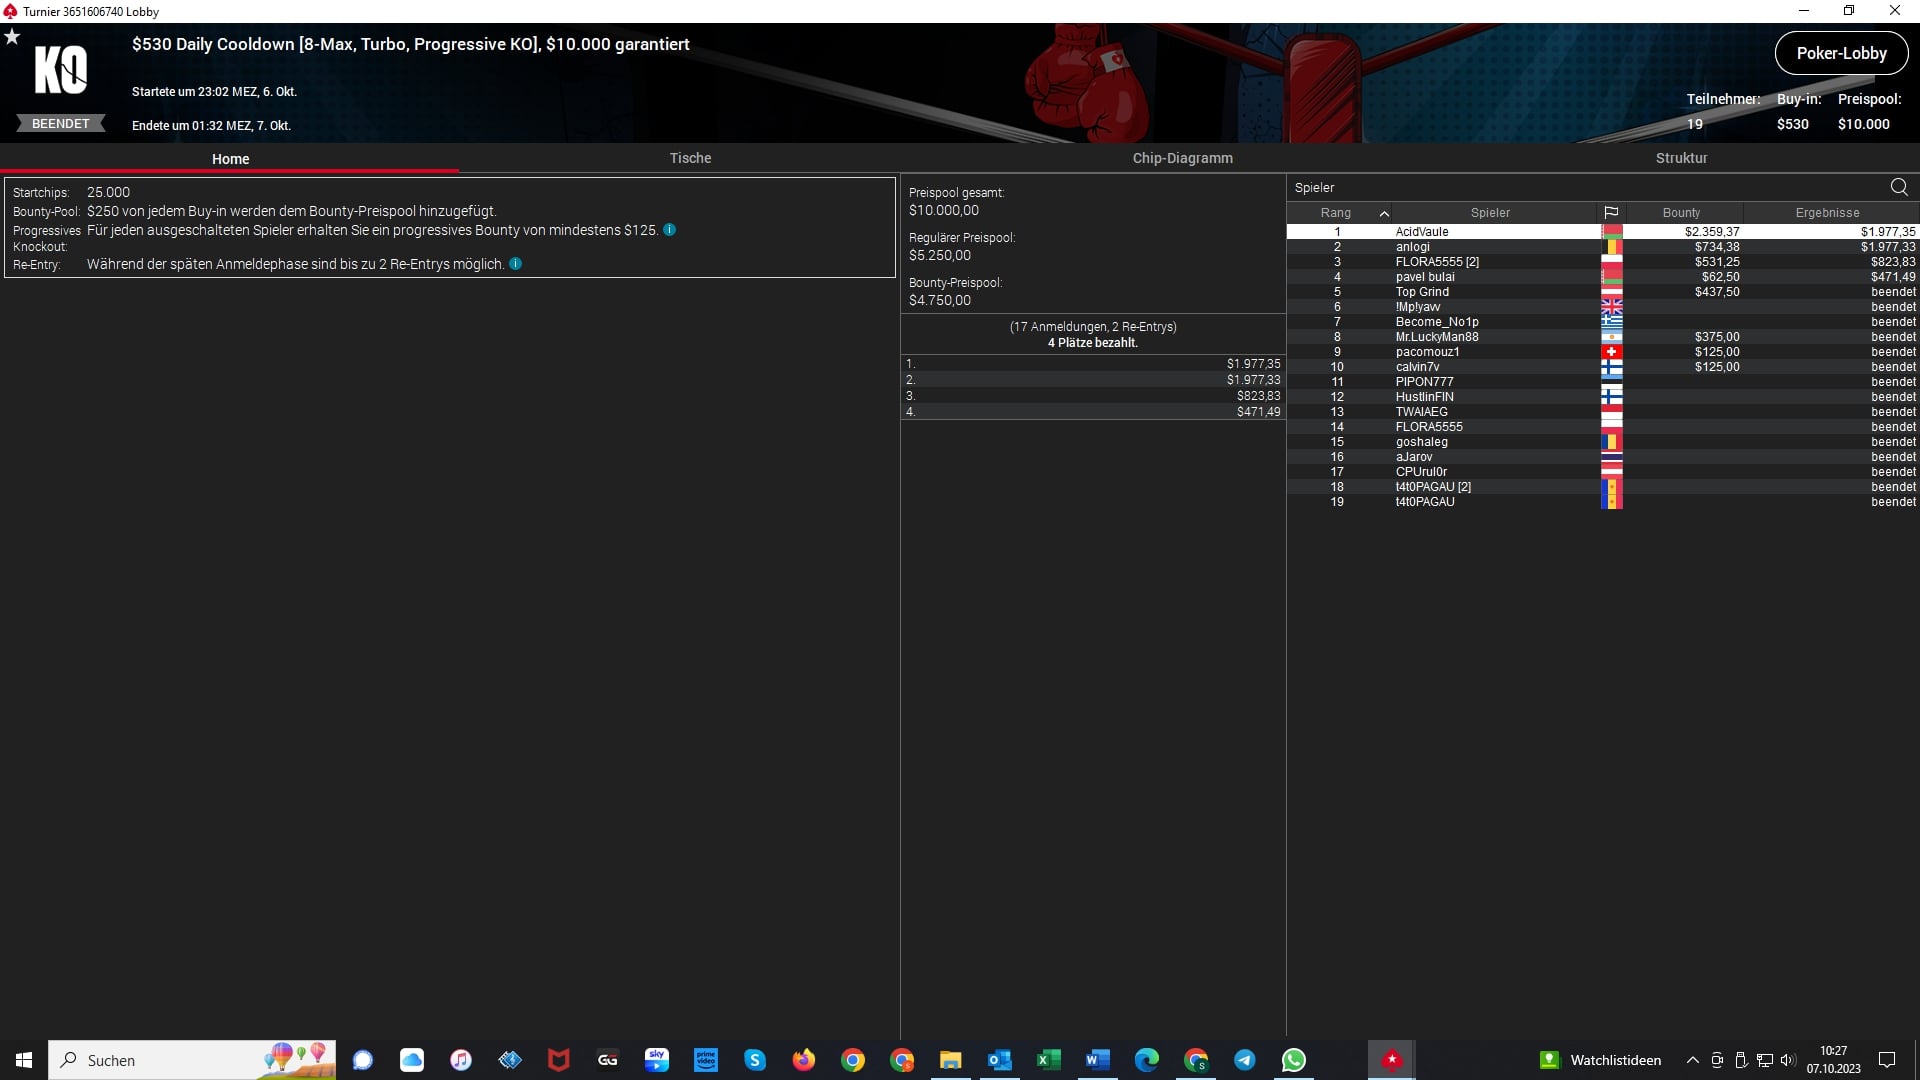Open Excel from the taskbar
The height and width of the screenshot is (1080, 1920).
coord(1048,1060)
